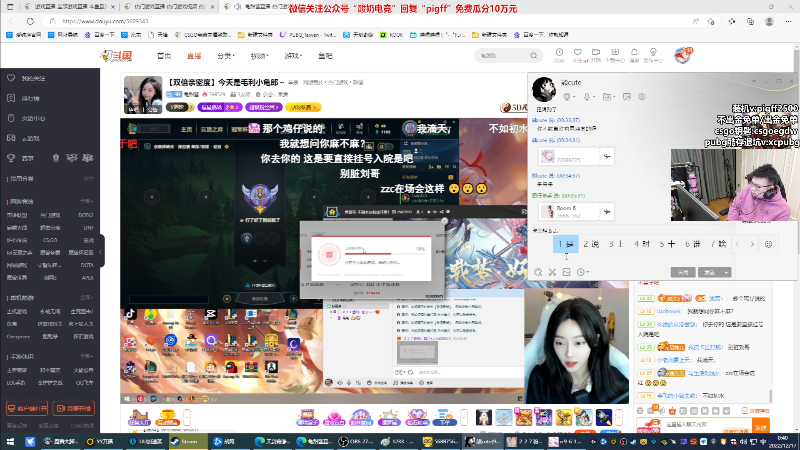Click the search magnifier icon
The width and height of the screenshot is (800, 450).
tap(534, 55)
